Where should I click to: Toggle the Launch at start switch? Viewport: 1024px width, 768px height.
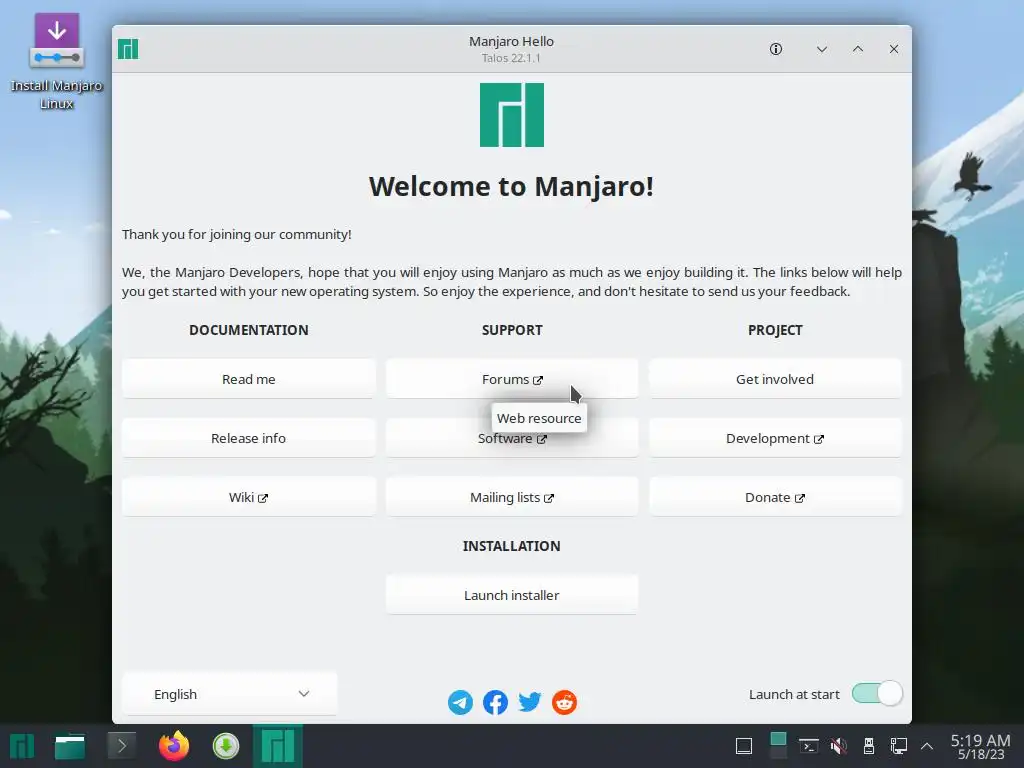877,694
